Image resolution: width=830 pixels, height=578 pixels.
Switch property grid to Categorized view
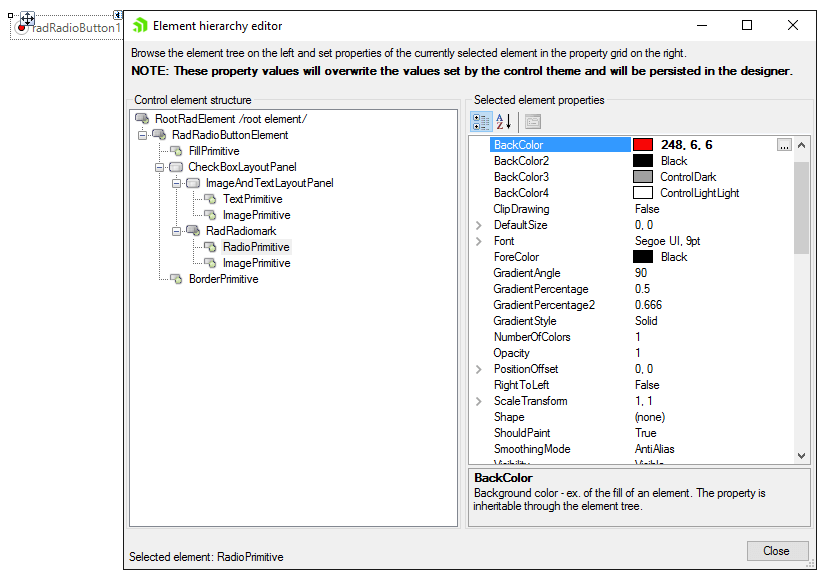coord(481,122)
